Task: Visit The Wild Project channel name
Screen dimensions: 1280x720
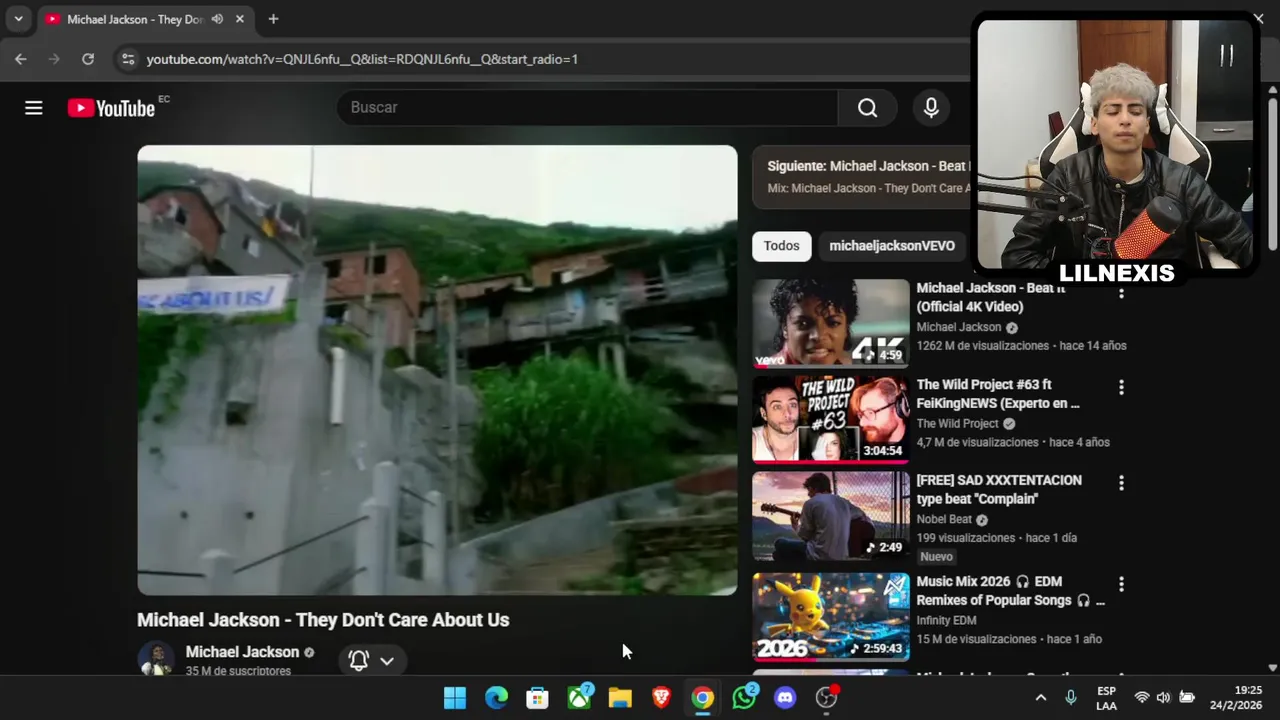Action: pos(958,424)
